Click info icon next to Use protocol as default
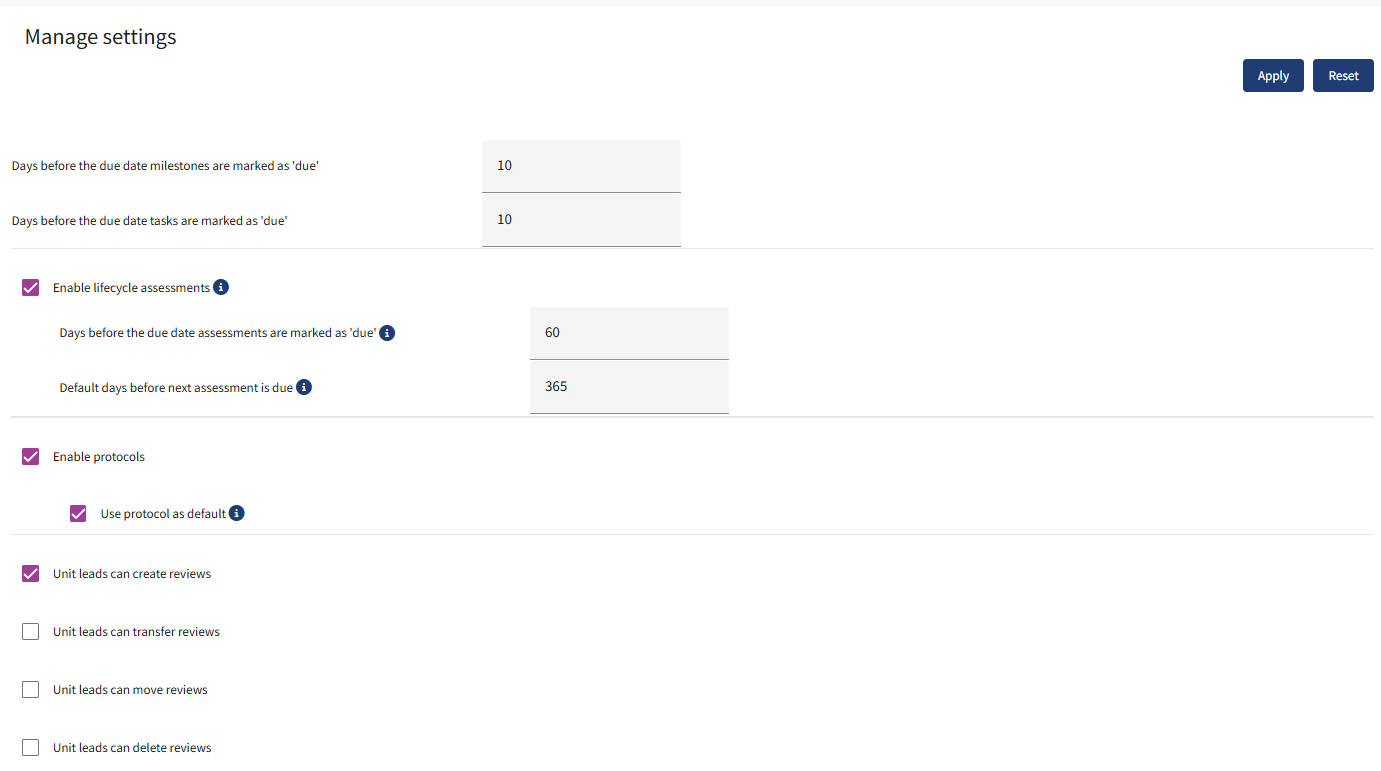The width and height of the screenshot is (1381, 771). click(237, 513)
